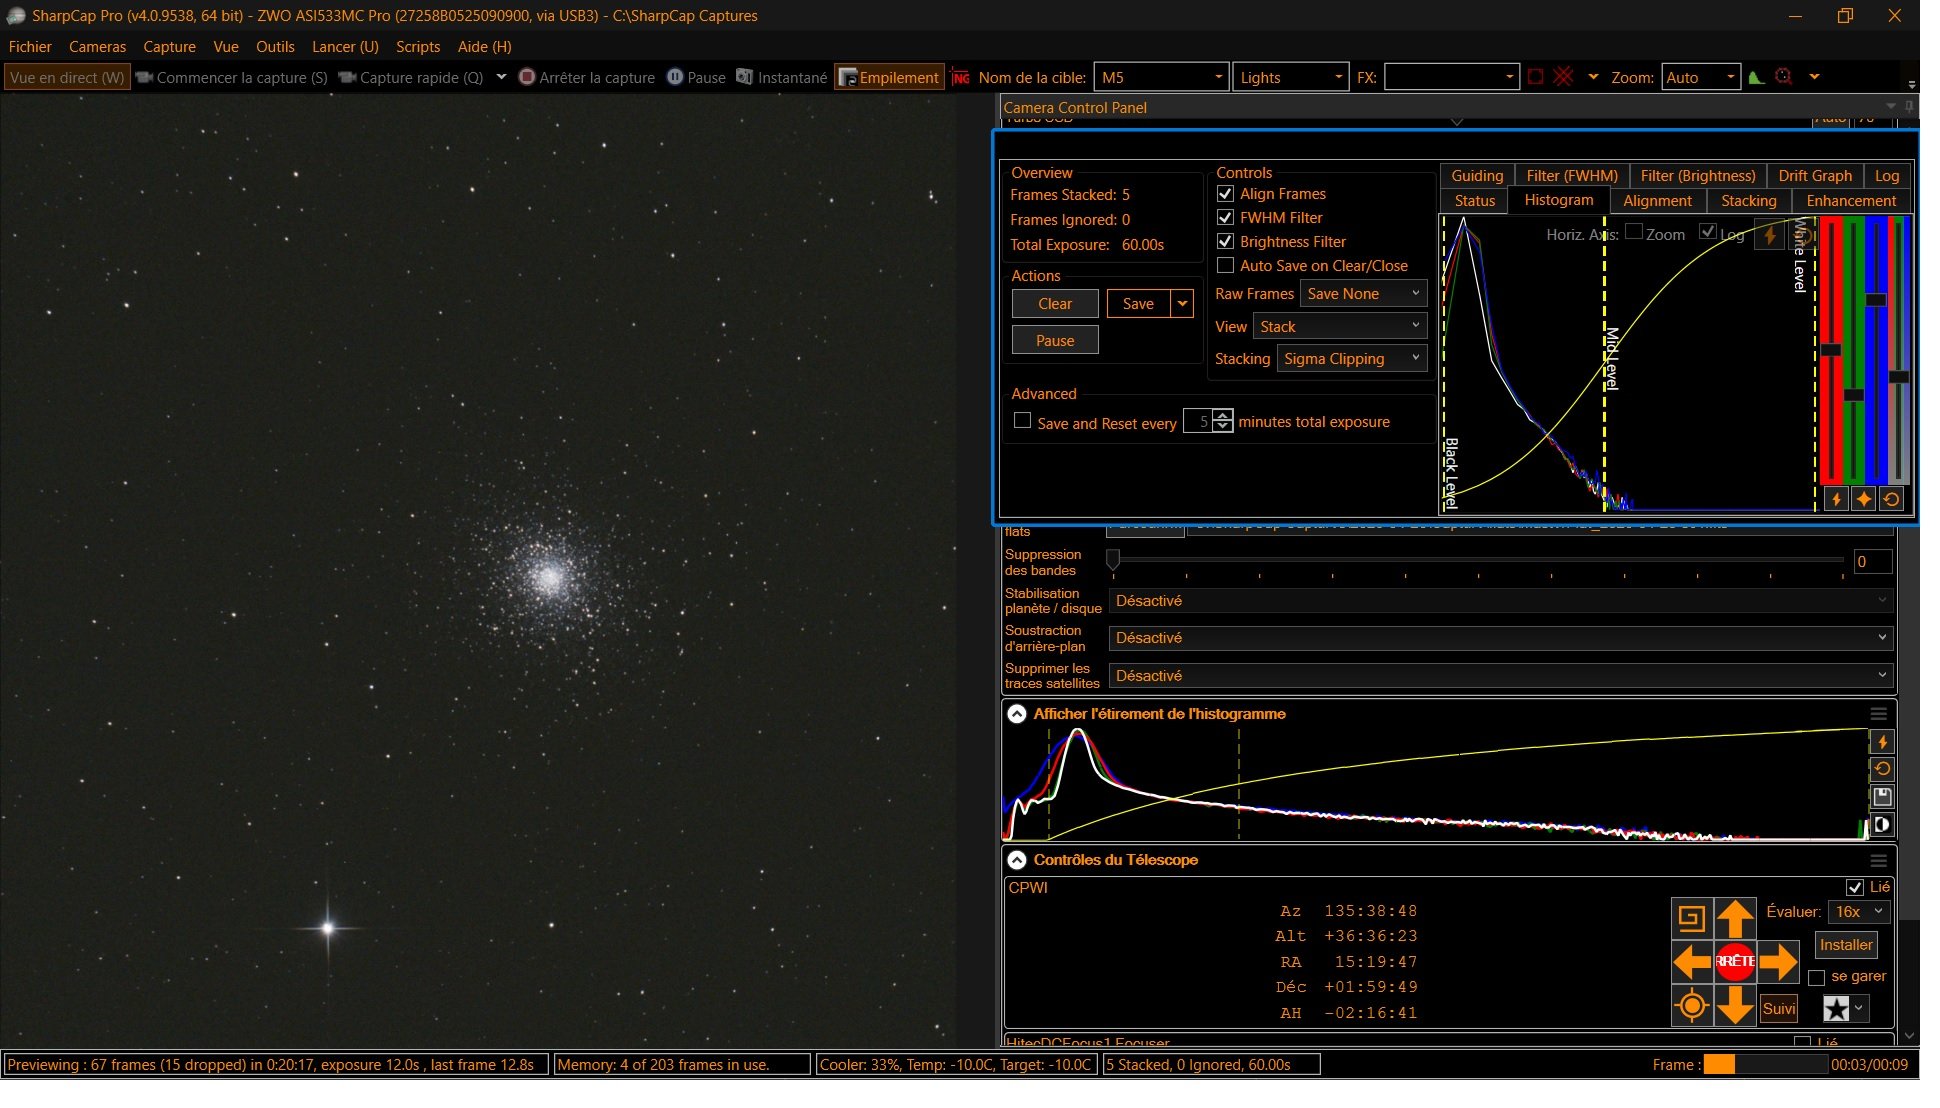
Task: Toggle the CPWI Lié checkbox
Action: pyautogui.click(x=1854, y=887)
